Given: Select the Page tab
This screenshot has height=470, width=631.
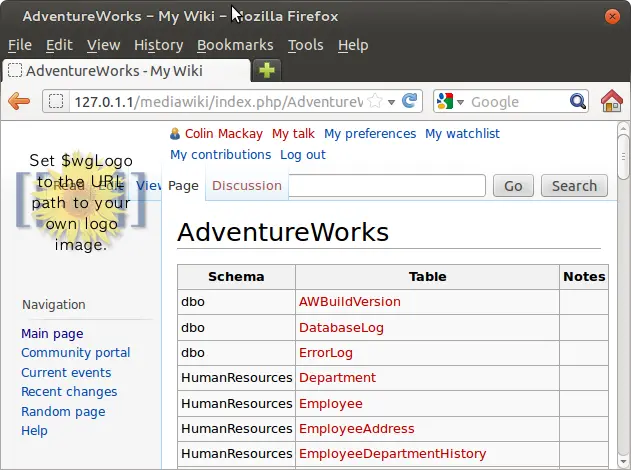Looking at the screenshot, I should (x=183, y=186).
